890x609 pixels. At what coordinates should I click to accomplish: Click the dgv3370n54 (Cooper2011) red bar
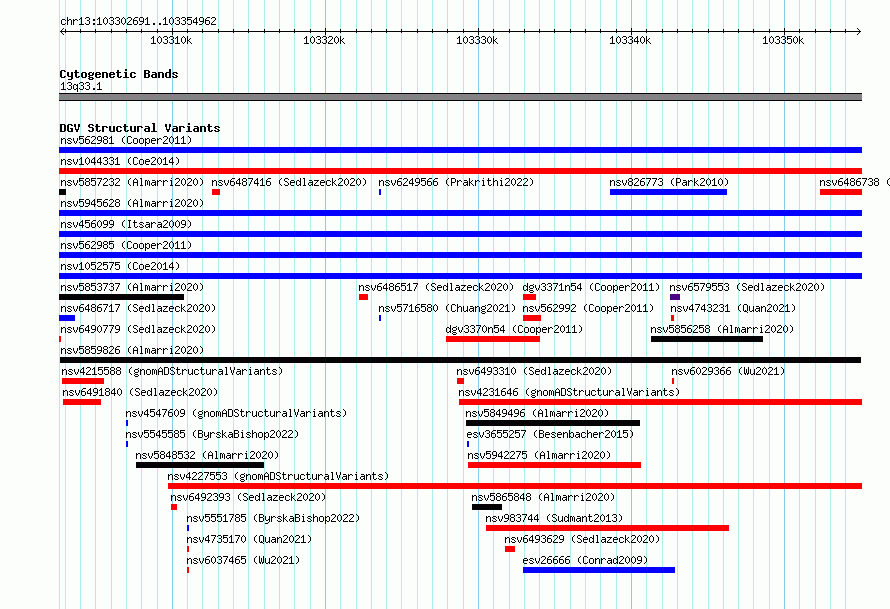pyautogui.click(x=493, y=339)
